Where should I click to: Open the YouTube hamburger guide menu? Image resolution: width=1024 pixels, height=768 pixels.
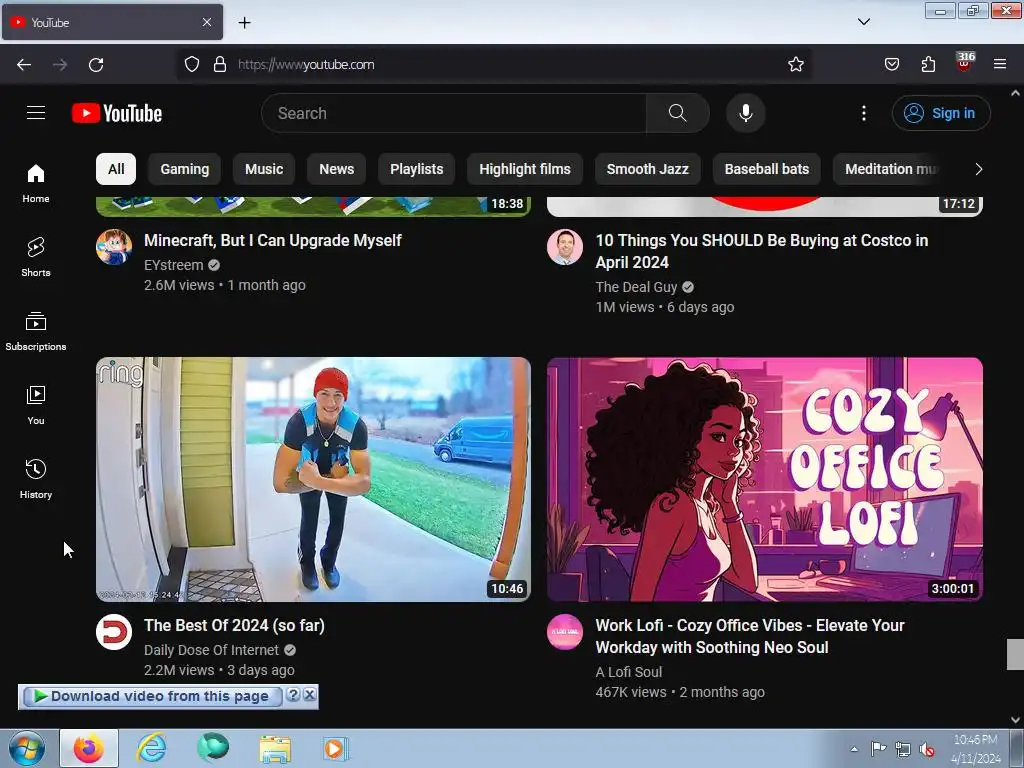[x=36, y=113]
